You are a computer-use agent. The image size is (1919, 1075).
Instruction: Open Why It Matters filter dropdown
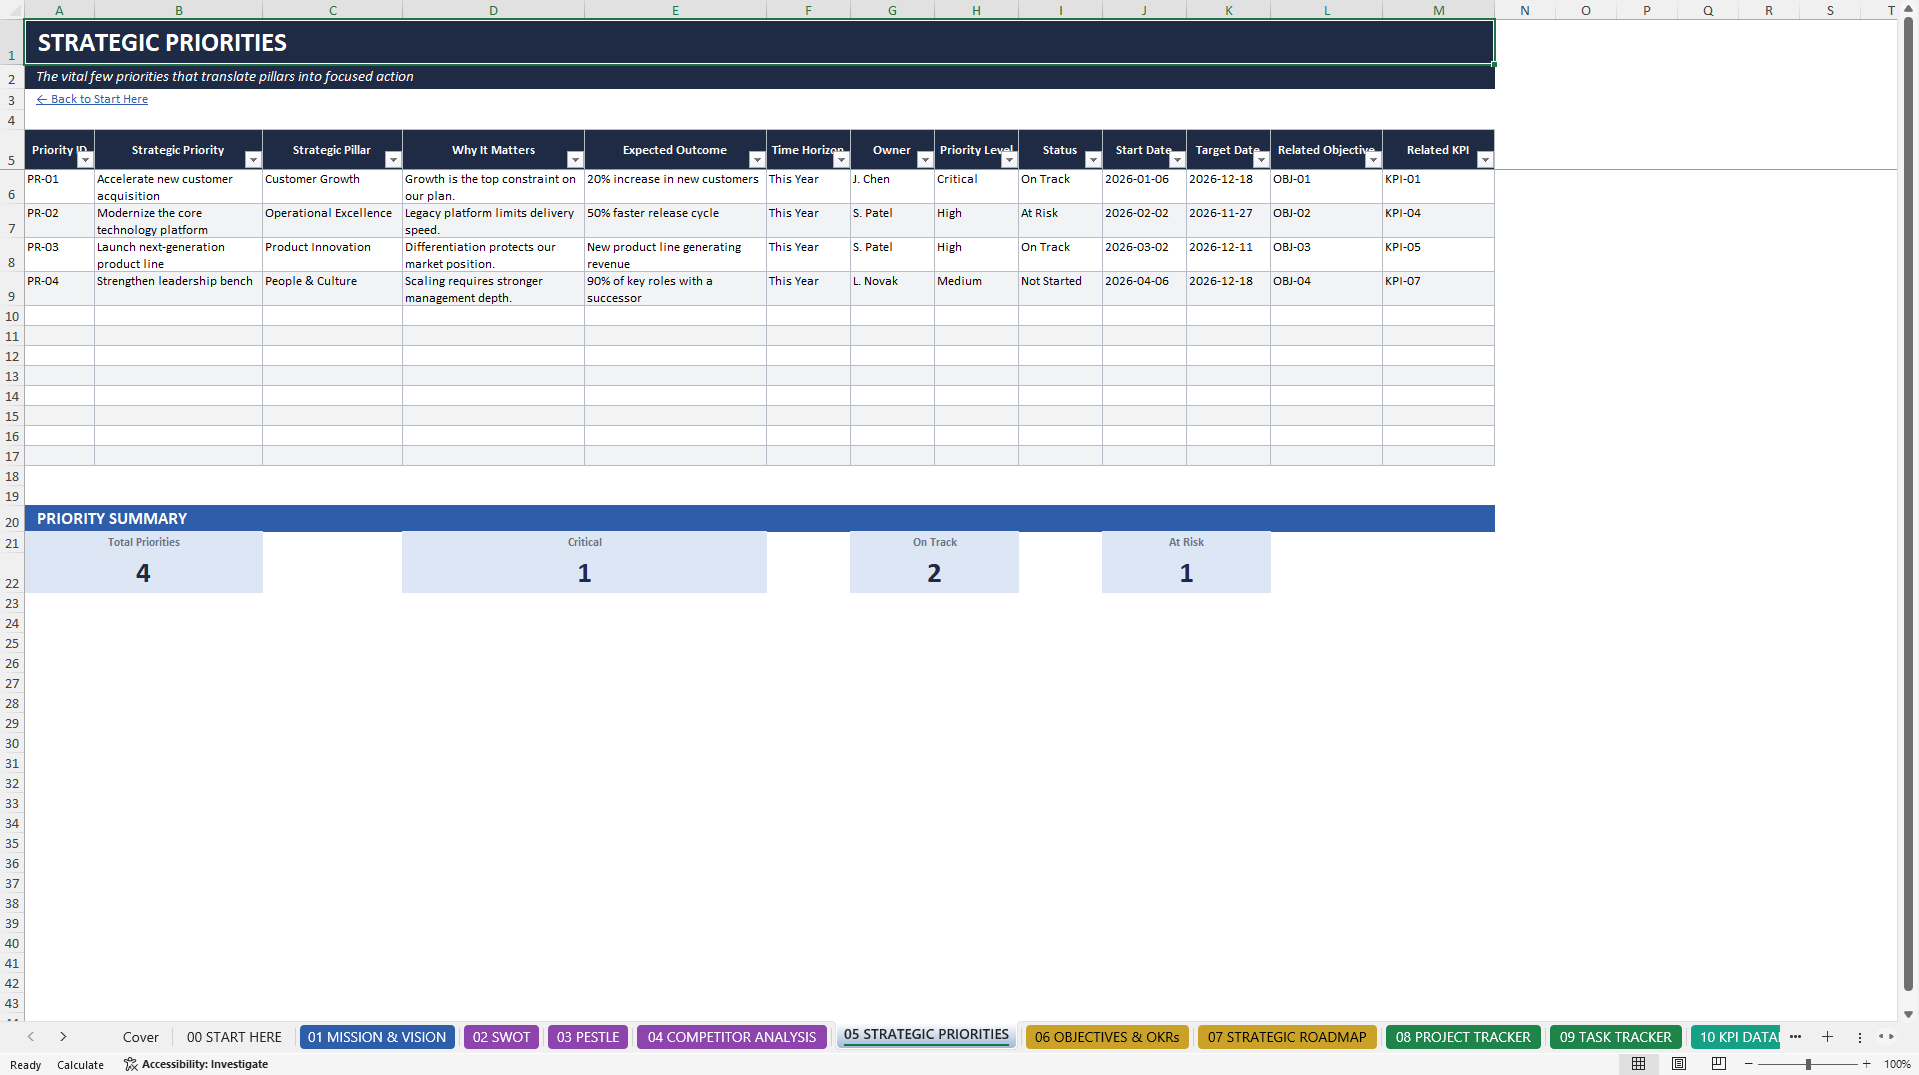coord(575,160)
